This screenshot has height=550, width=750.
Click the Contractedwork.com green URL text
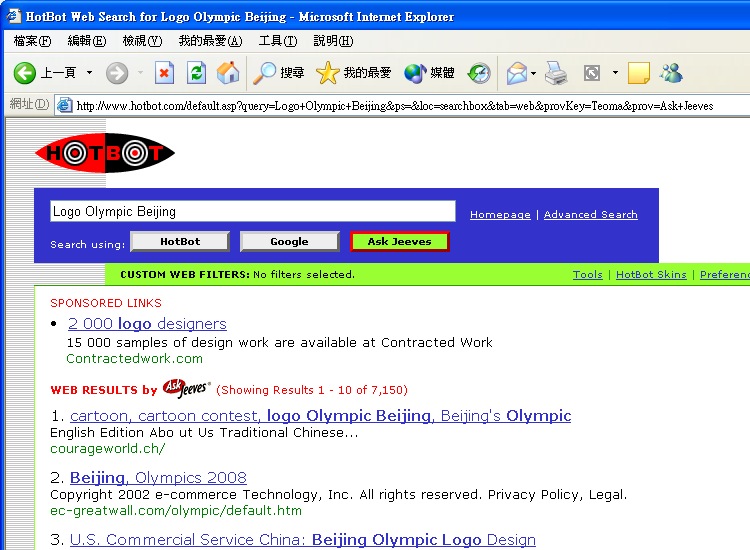134,359
